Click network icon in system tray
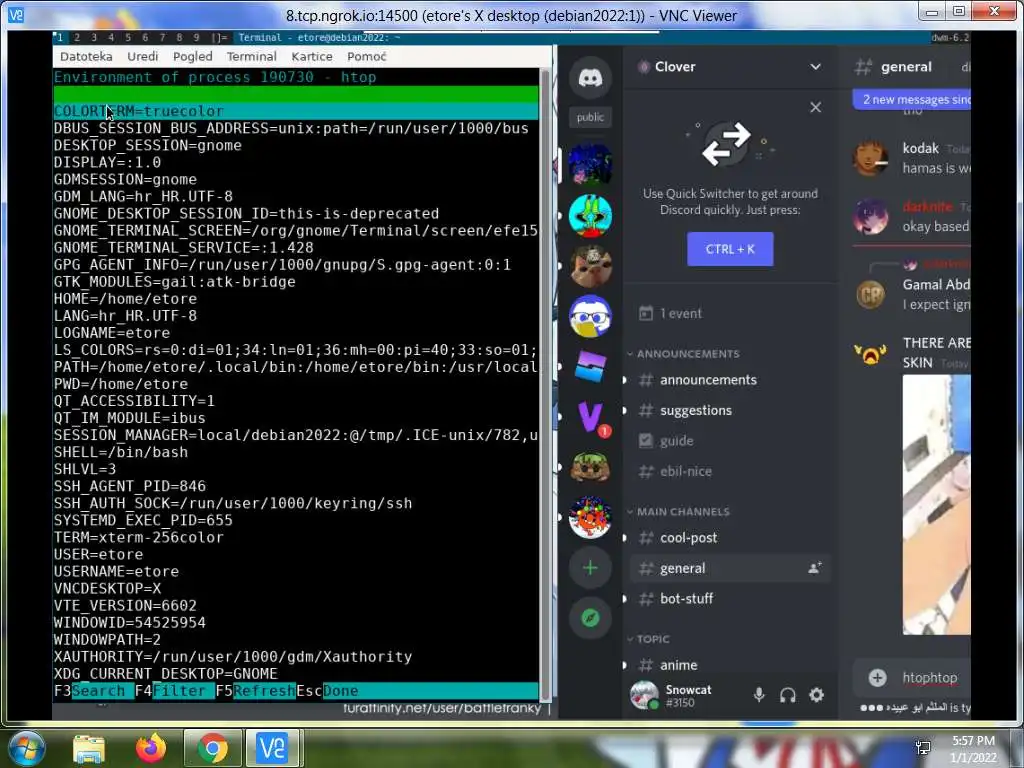1024x768 pixels. point(923,748)
